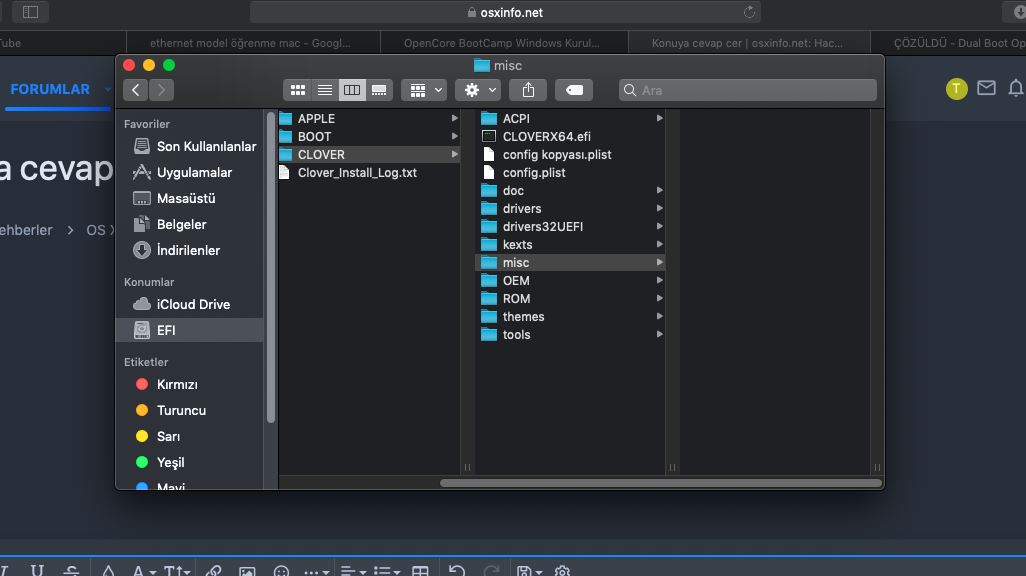Image resolution: width=1026 pixels, height=576 pixels.
Task: Expand the themes folder arrow
Action: click(x=660, y=317)
